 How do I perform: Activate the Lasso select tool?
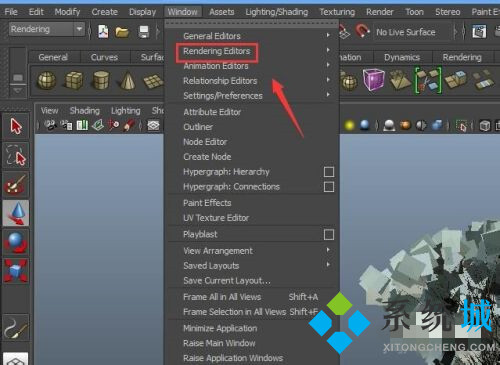16,156
